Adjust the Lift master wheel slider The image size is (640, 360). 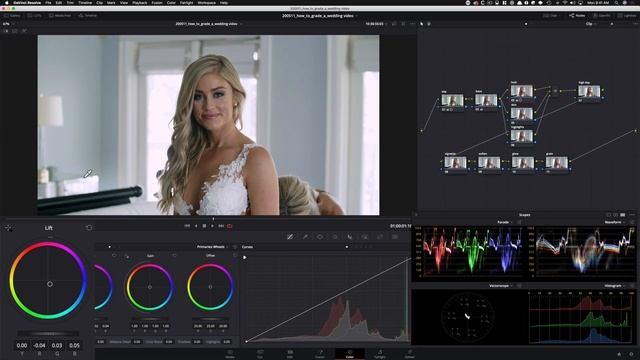48,333
